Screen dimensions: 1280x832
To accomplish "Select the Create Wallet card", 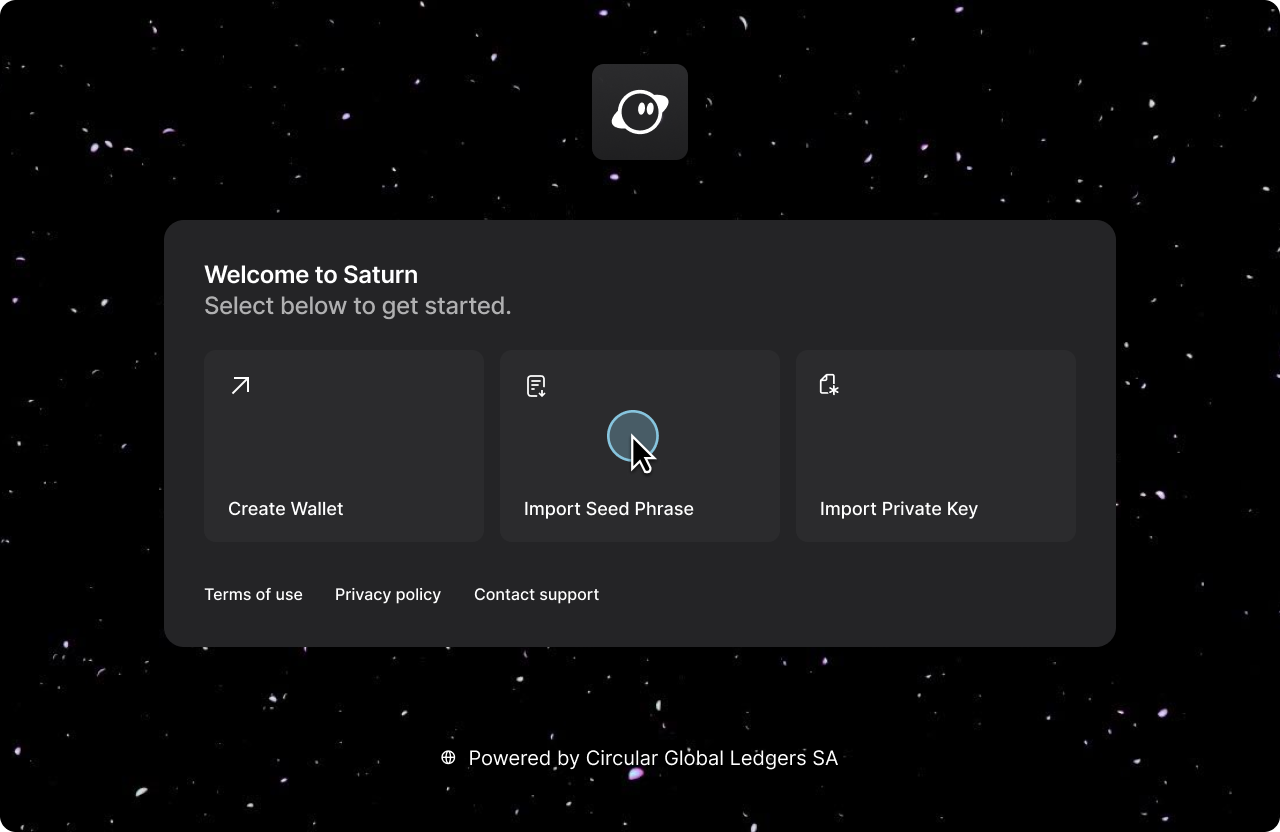I will tap(344, 446).
